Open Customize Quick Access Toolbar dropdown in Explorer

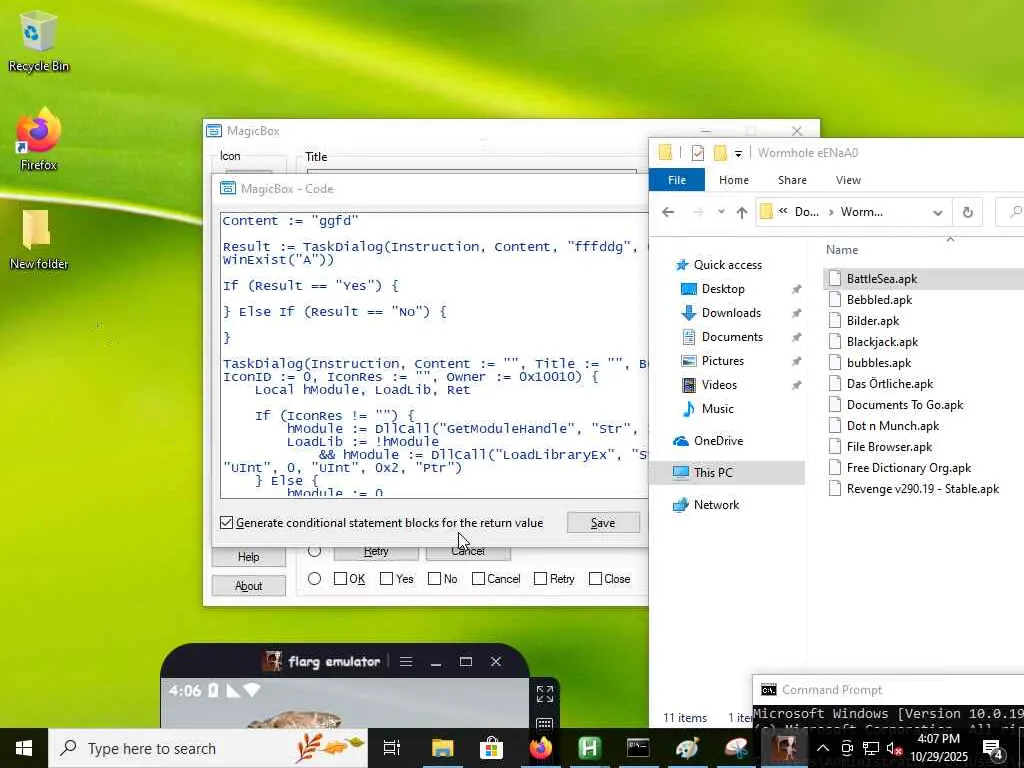pyautogui.click(x=738, y=154)
